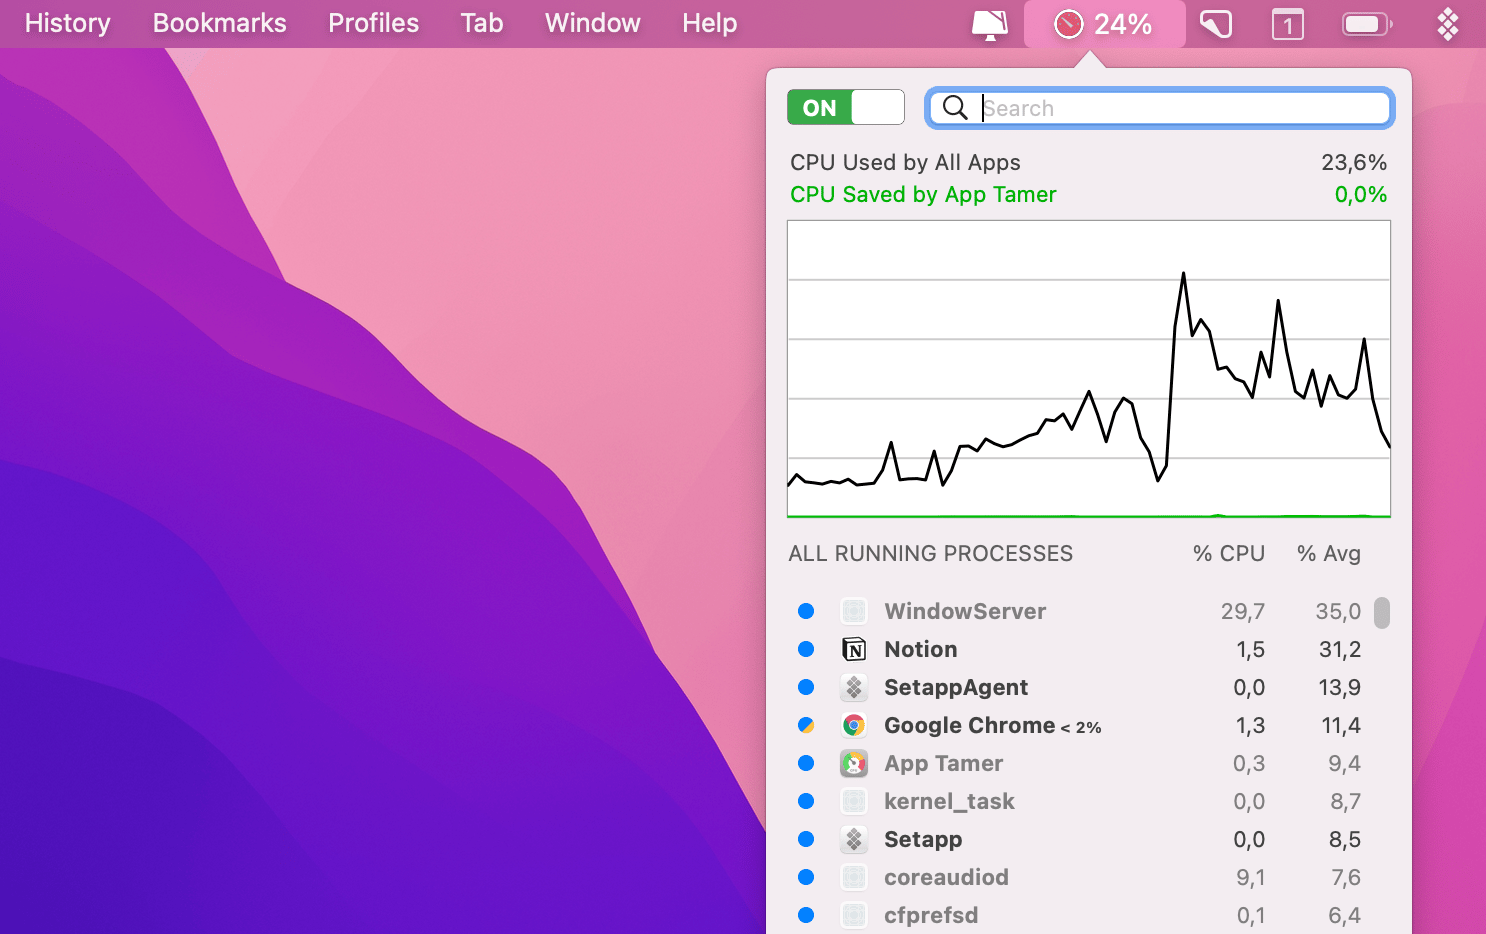Click the cfprefsd process icon
This screenshot has width=1486, height=934.
[x=854, y=915]
